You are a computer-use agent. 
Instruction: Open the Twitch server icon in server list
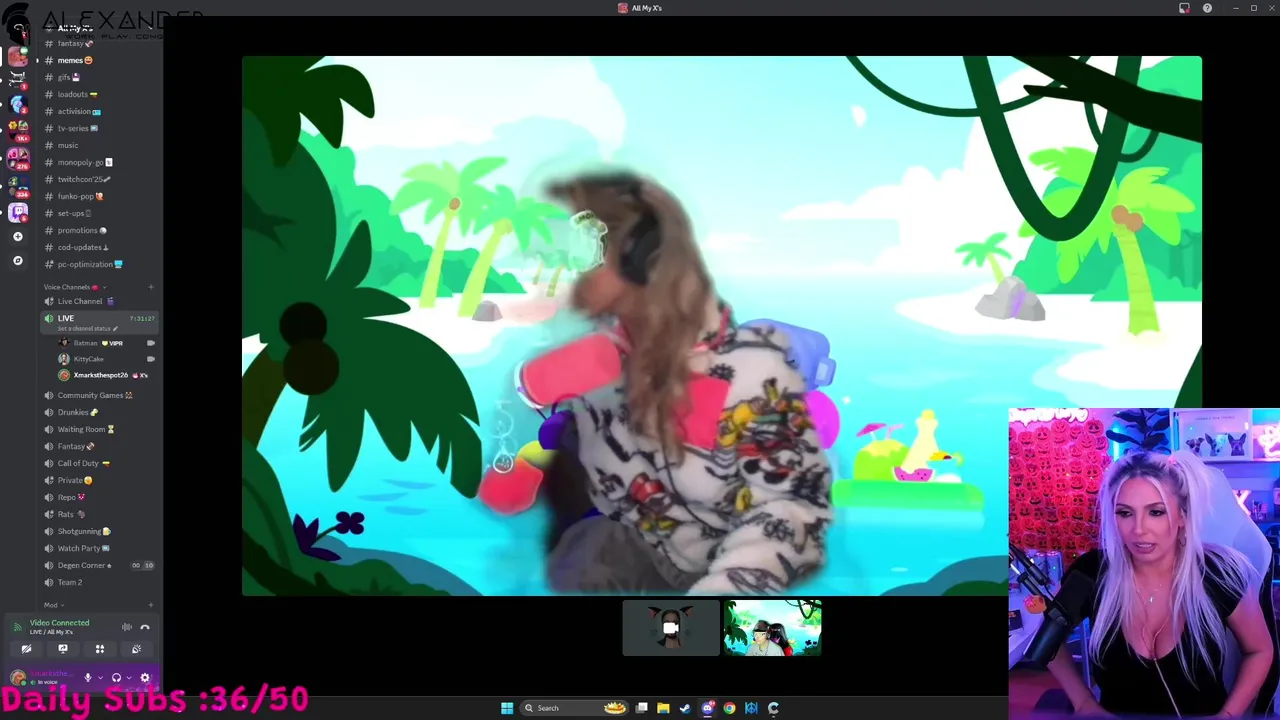tap(18, 212)
